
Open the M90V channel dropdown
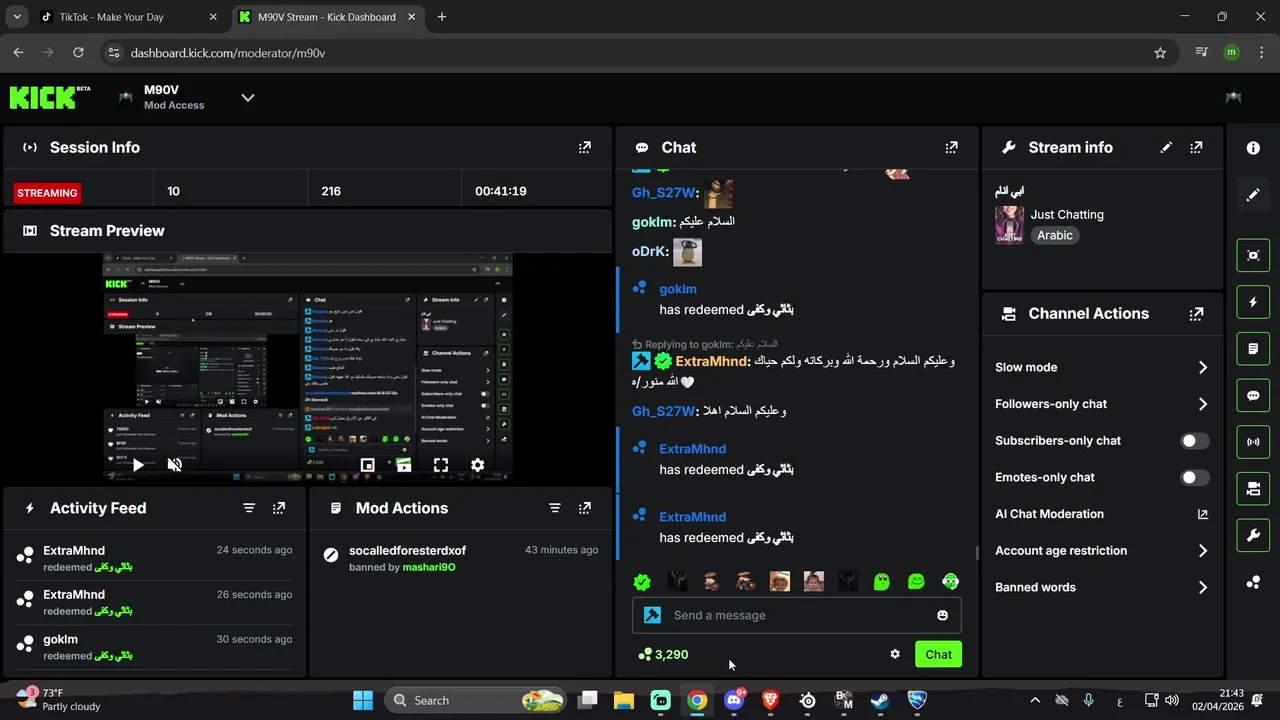[x=248, y=97]
